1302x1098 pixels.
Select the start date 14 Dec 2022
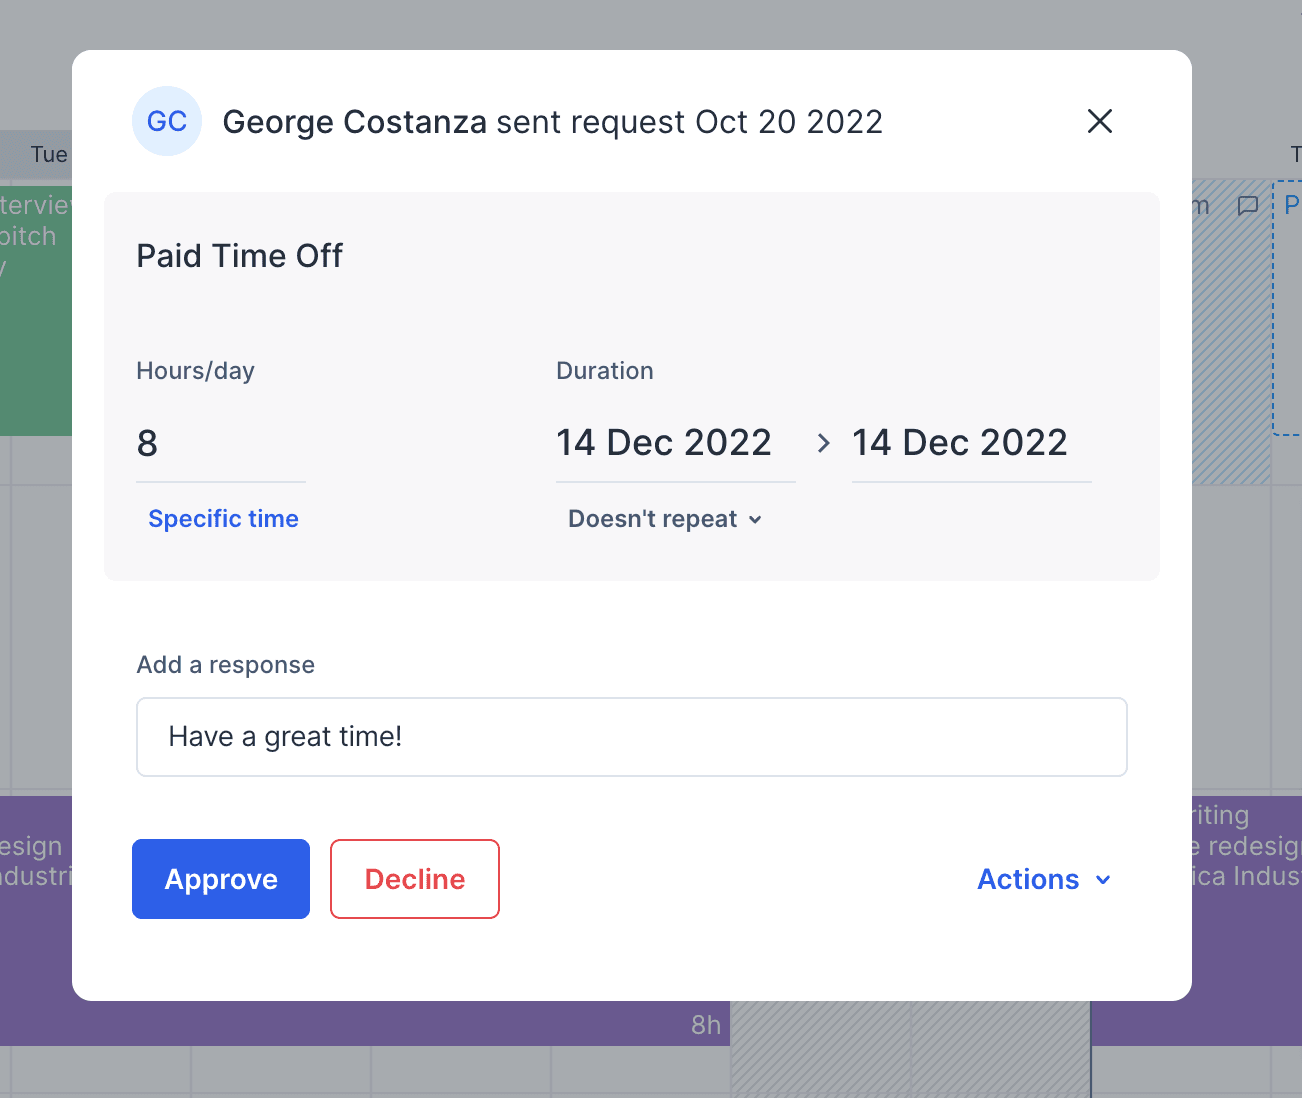[x=664, y=443]
